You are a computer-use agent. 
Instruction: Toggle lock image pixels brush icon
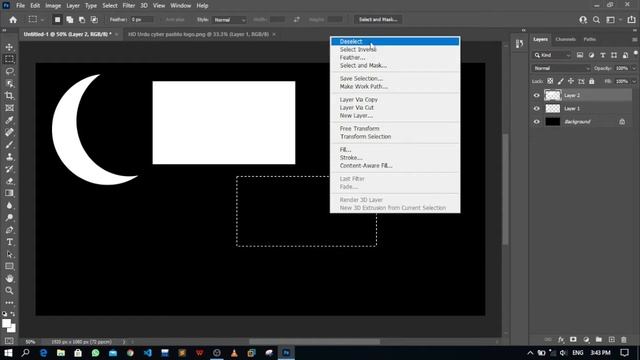pyautogui.click(x=561, y=81)
